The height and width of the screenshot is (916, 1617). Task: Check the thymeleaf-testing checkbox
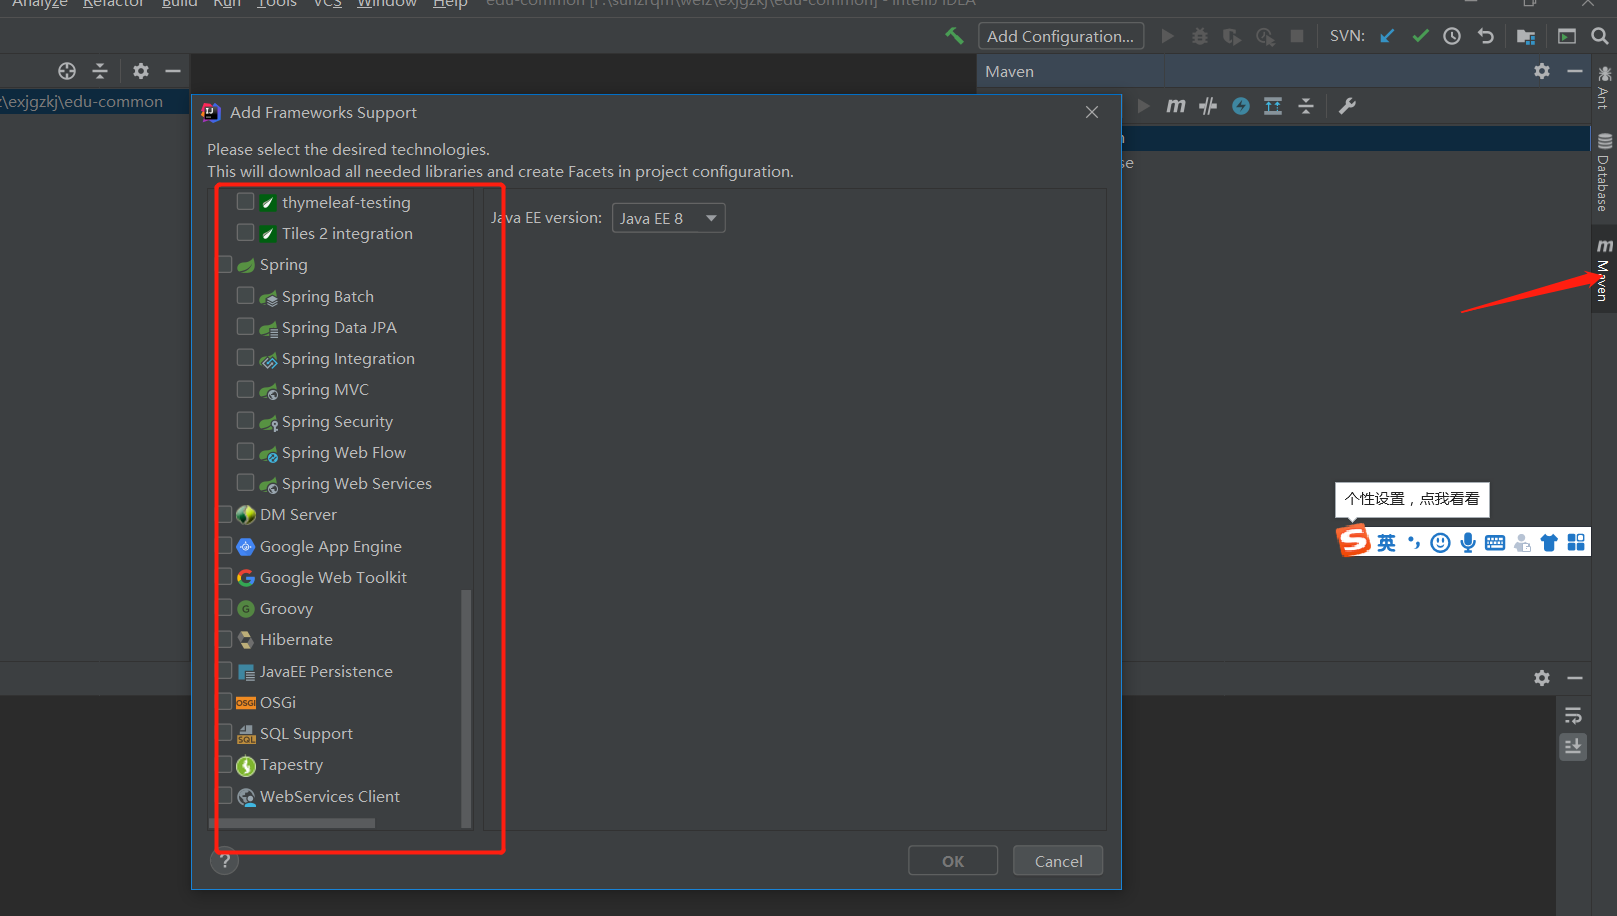[x=245, y=202]
